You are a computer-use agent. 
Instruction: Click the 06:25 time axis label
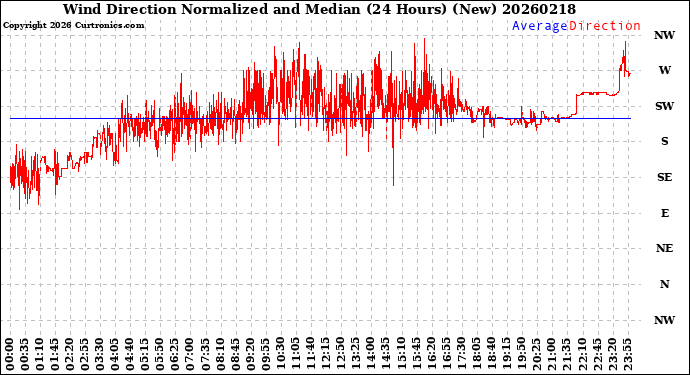[176, 355]
